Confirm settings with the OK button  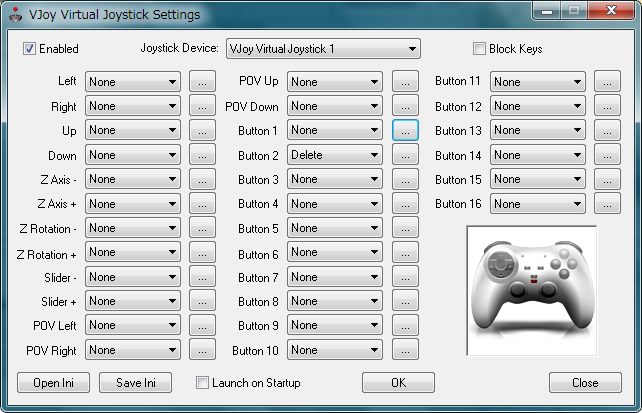coord(398,383)
